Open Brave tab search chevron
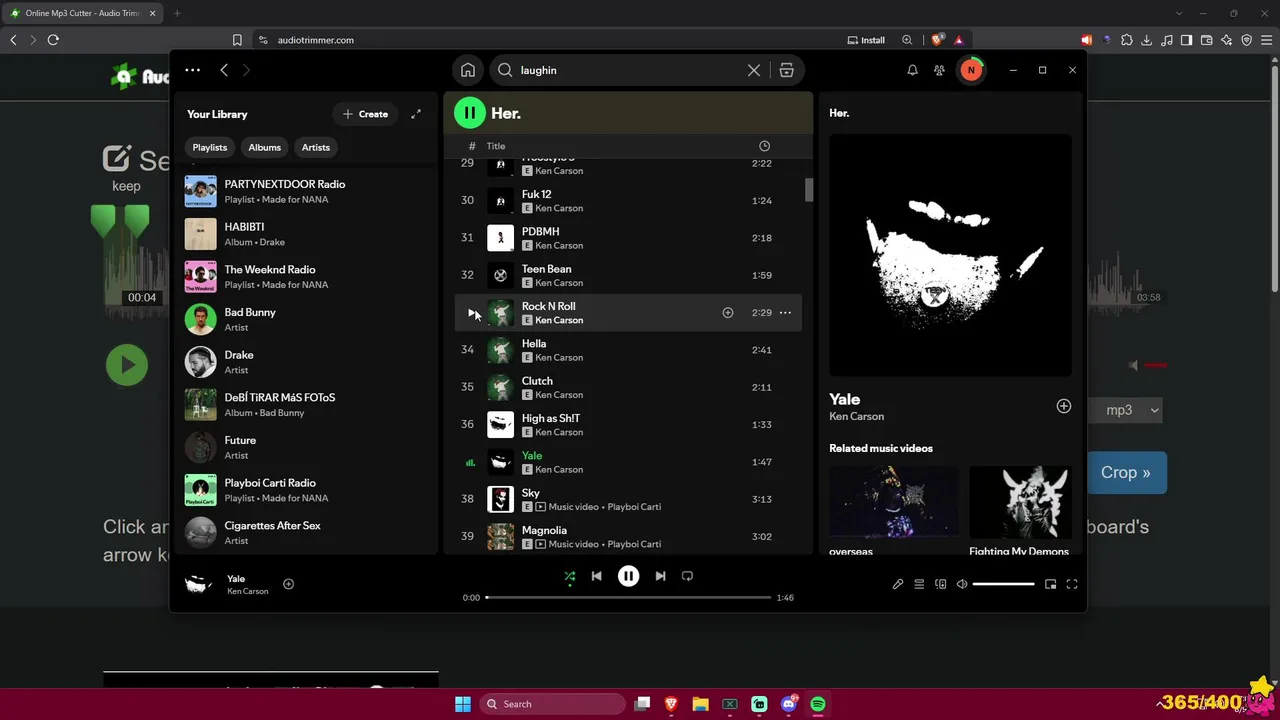This screenshot has width=1280, height=720. (1180, 13)
